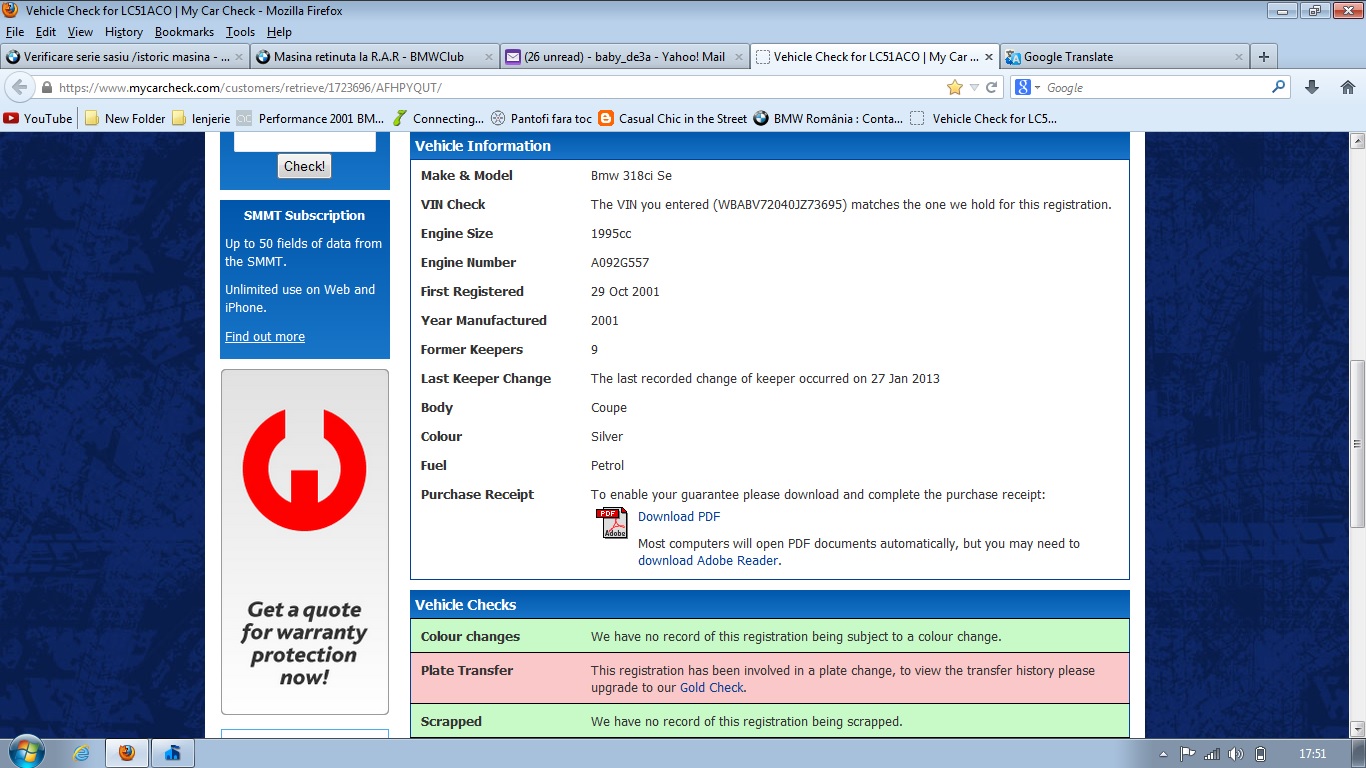Click the SMMT Subscription heading
The image size is (1366, 768).
[304, 216]
